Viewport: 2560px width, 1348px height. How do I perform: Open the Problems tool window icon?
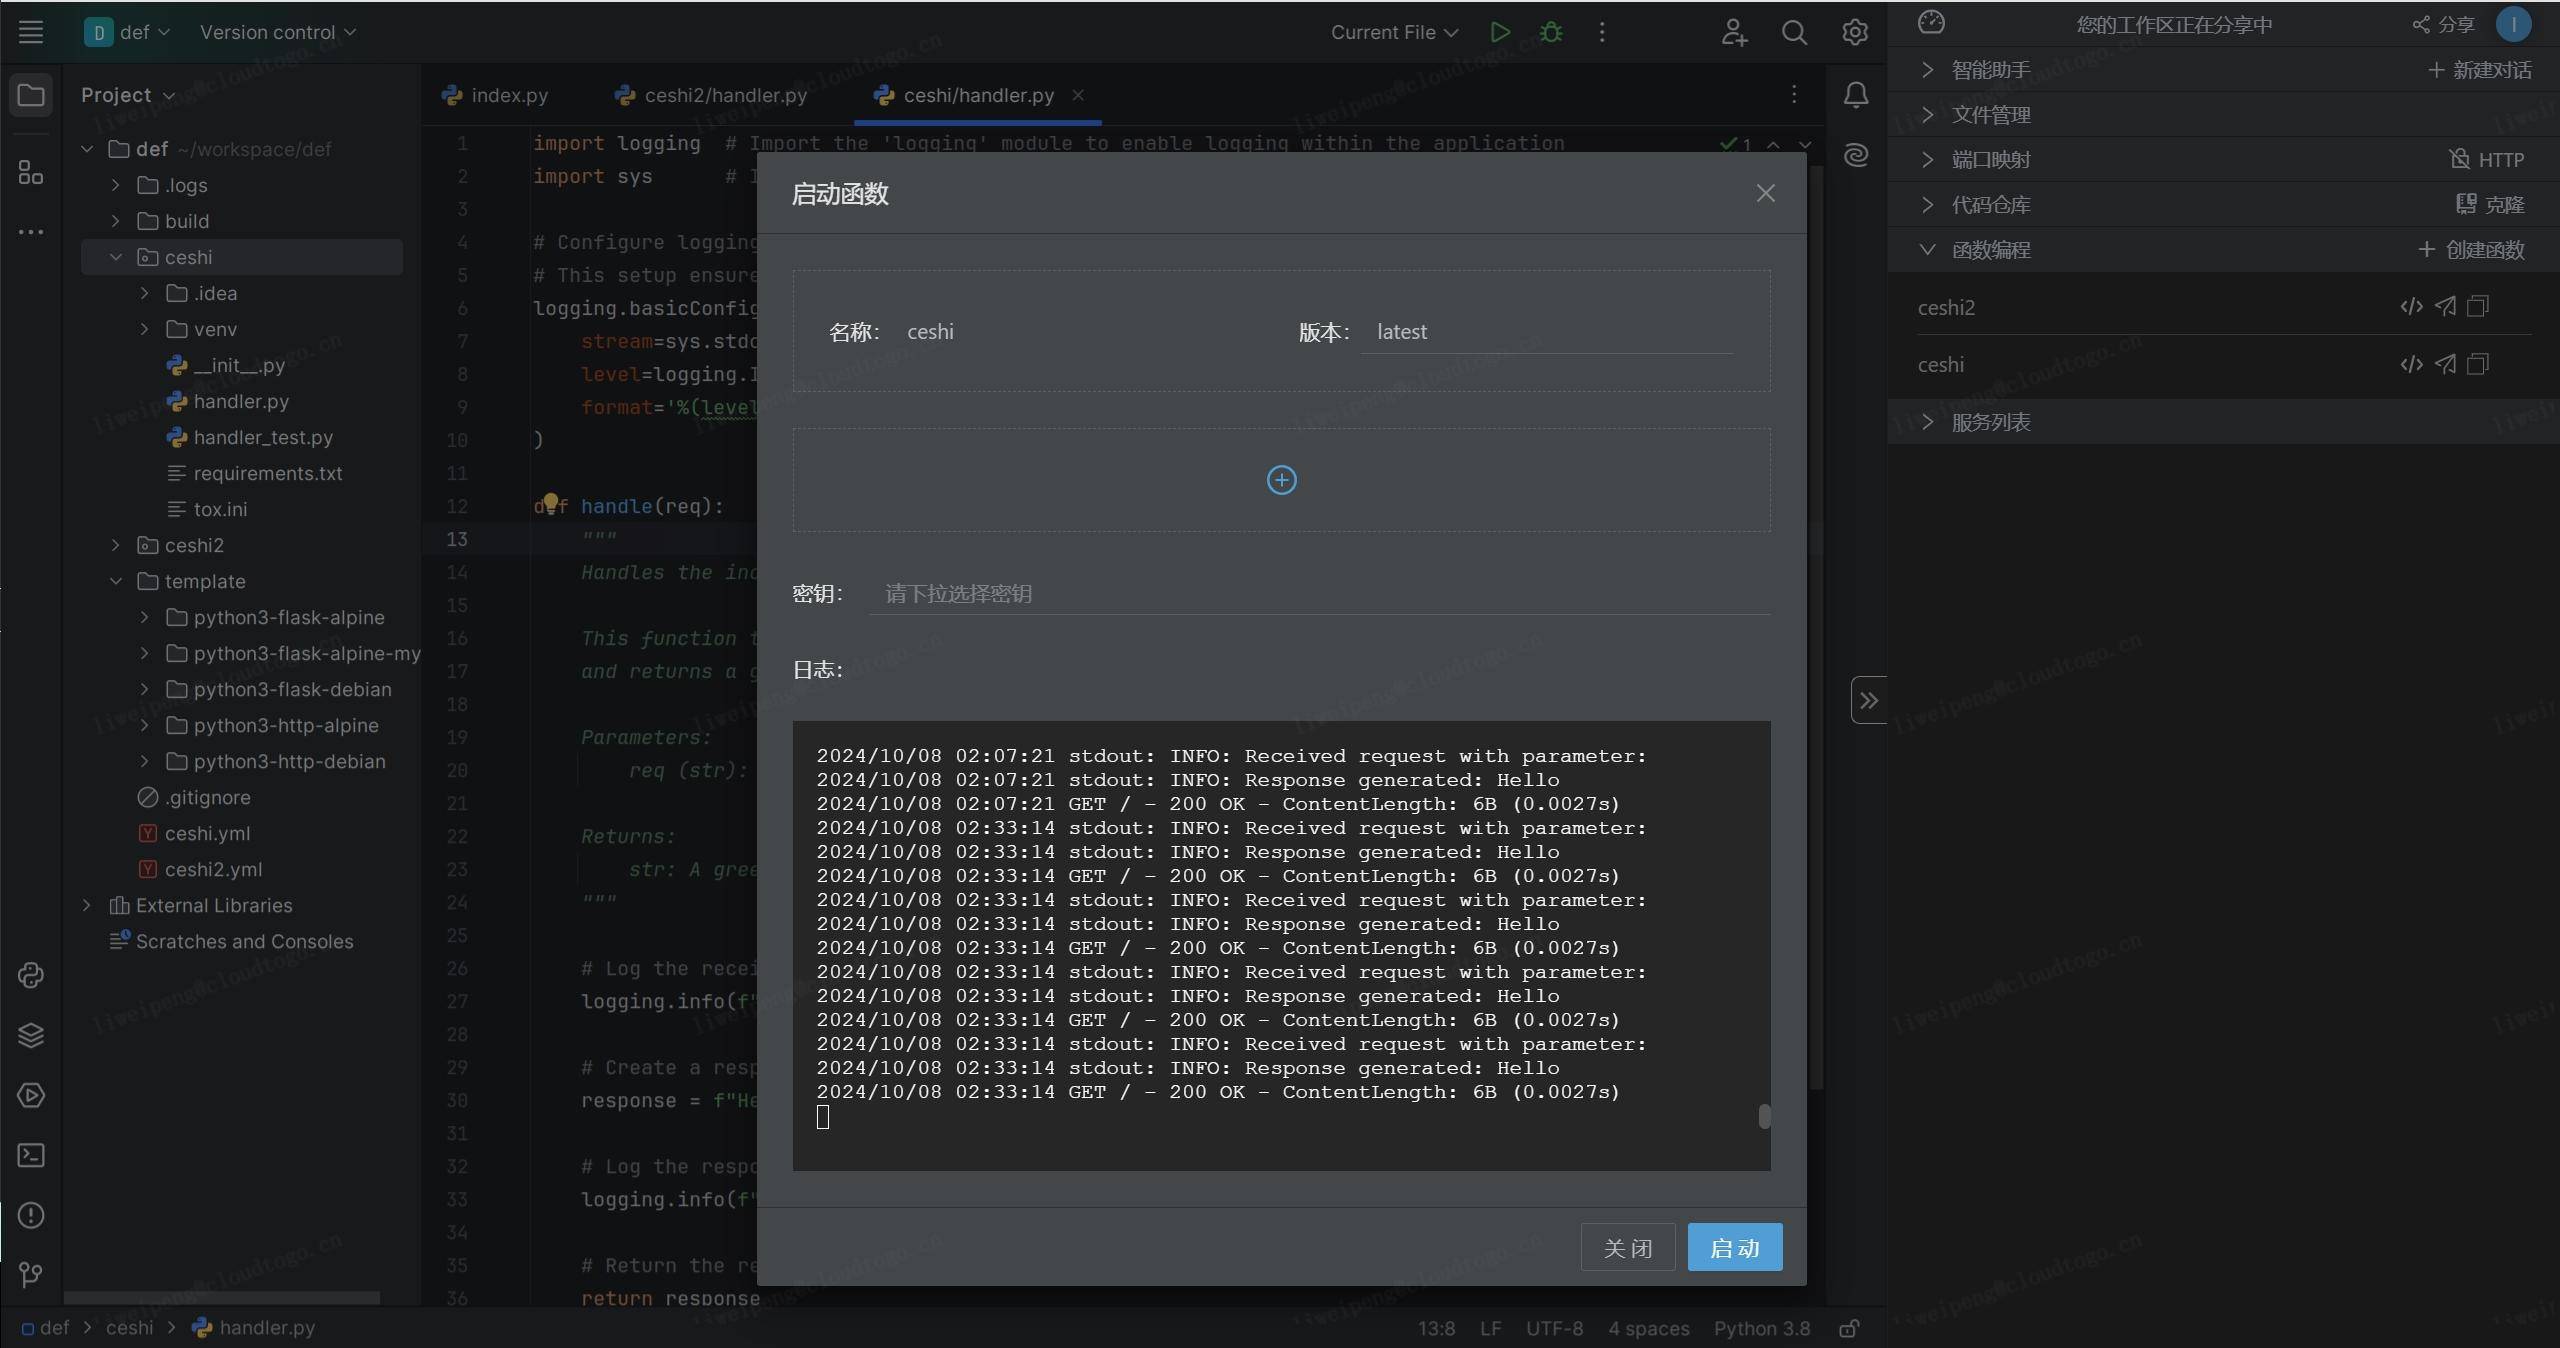click(31, 1215)
